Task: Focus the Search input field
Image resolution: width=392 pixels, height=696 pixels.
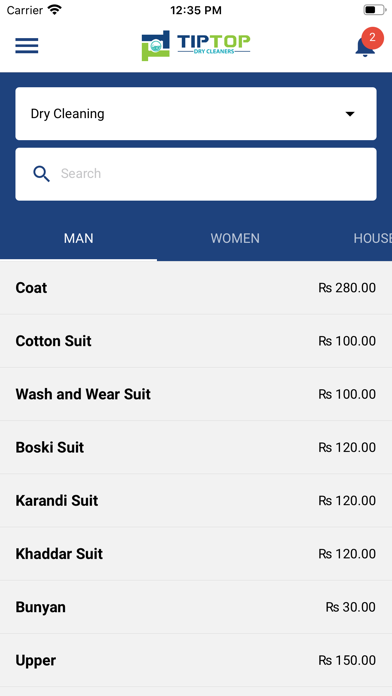Action: [x=196, y=174]
